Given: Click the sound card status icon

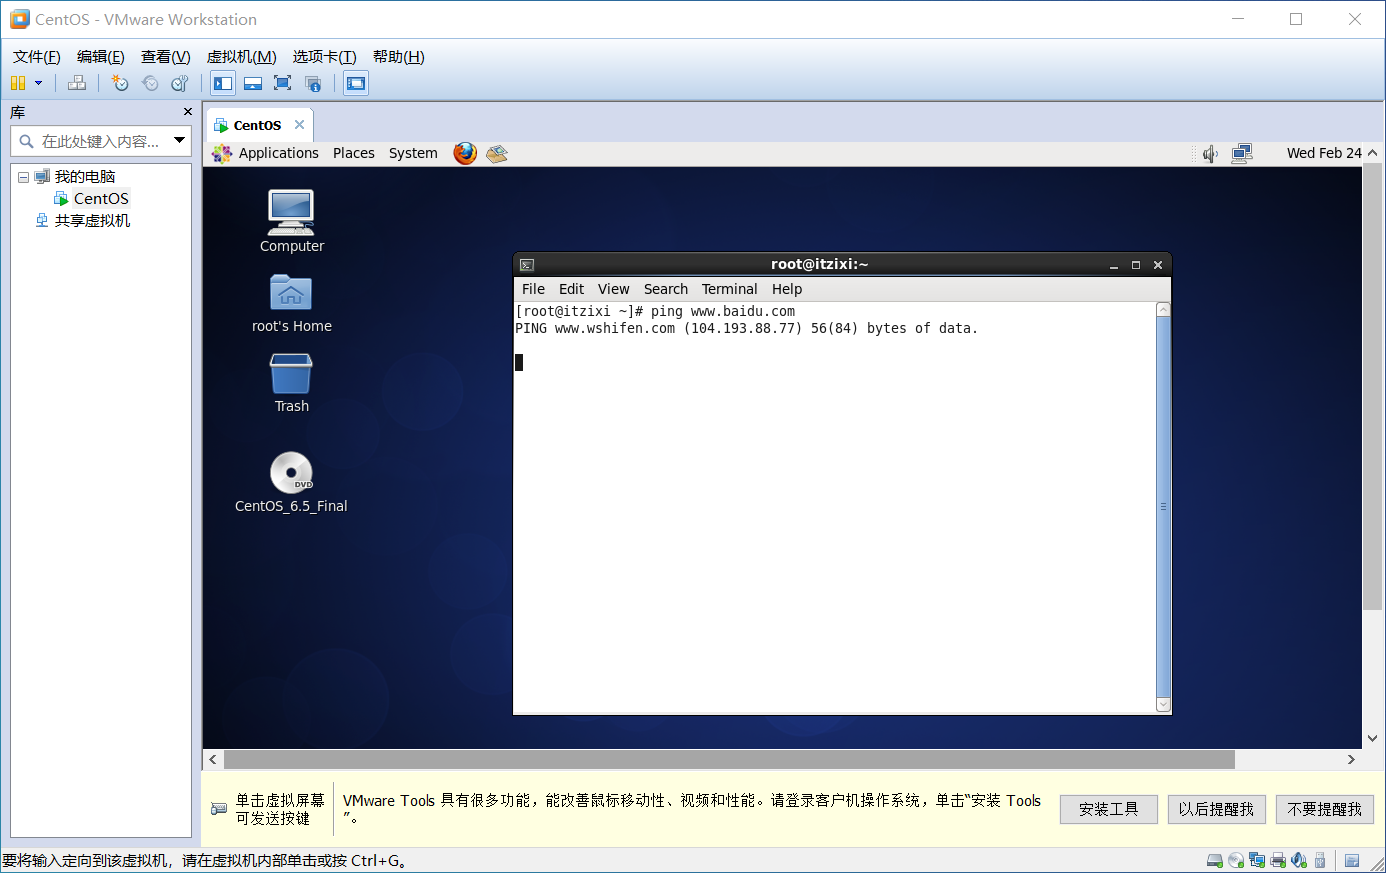Looking at the screenshot, I should click(x=1299, y=860).
